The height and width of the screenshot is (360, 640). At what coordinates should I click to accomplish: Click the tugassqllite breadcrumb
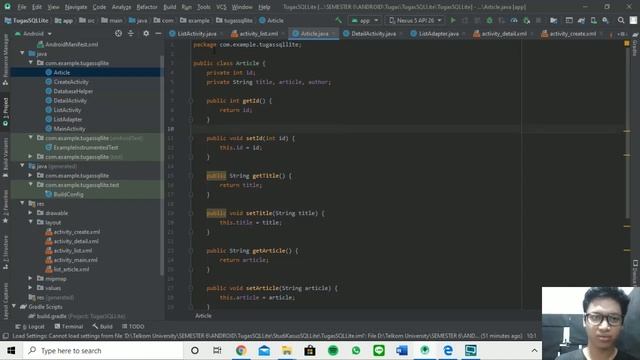(x=234, y=20)
